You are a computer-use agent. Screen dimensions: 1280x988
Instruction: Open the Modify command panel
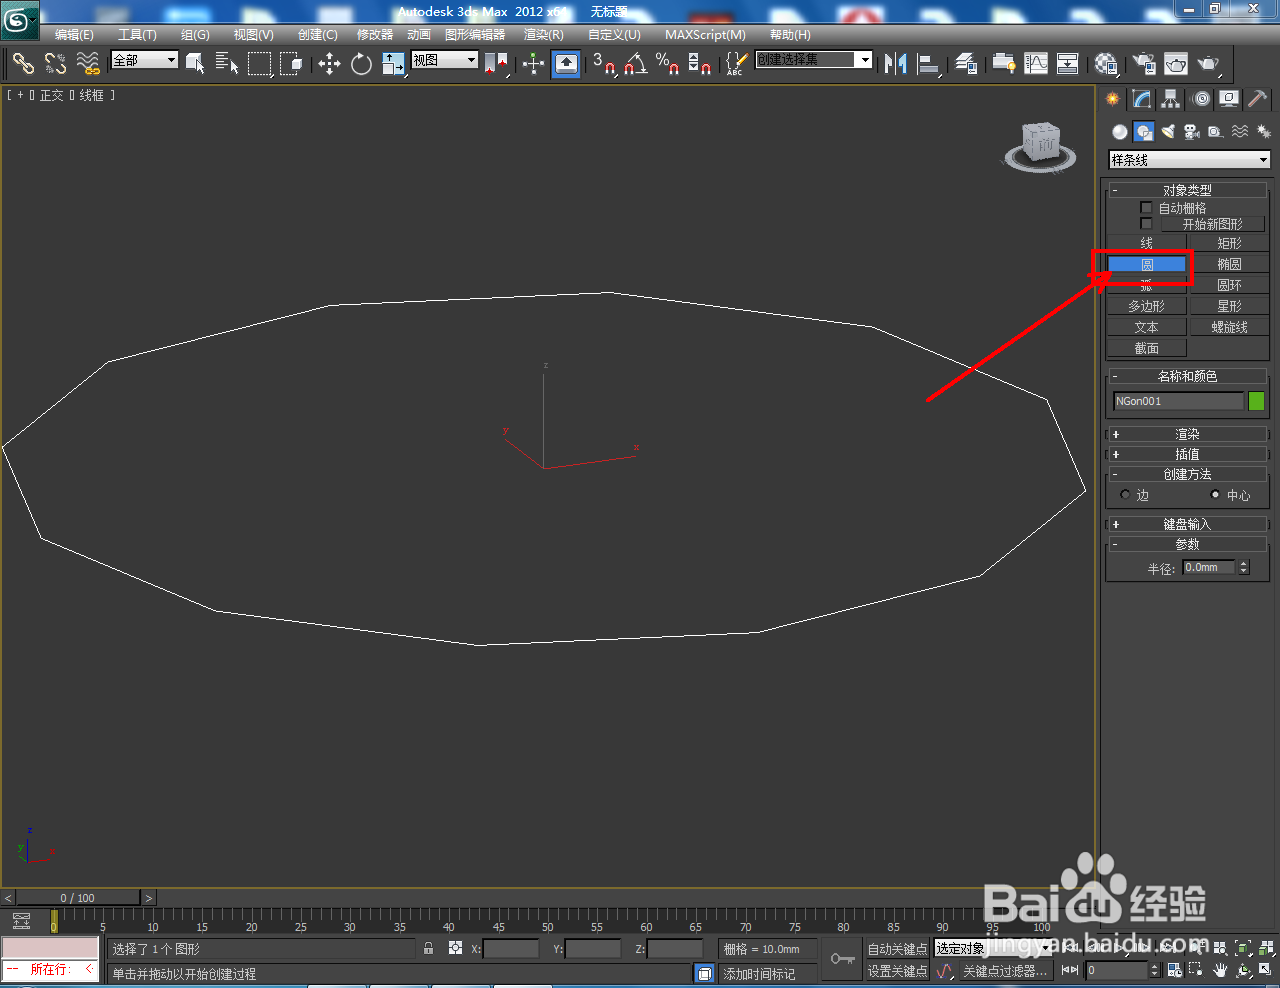[x=1140, y=99]
